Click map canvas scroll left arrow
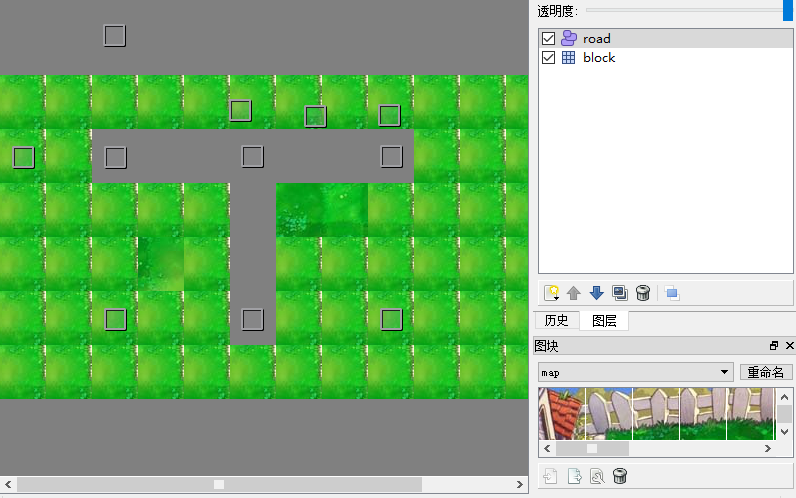Image resolution: width=796 pixels, height=498 pixels. click(x=8, y=484)
